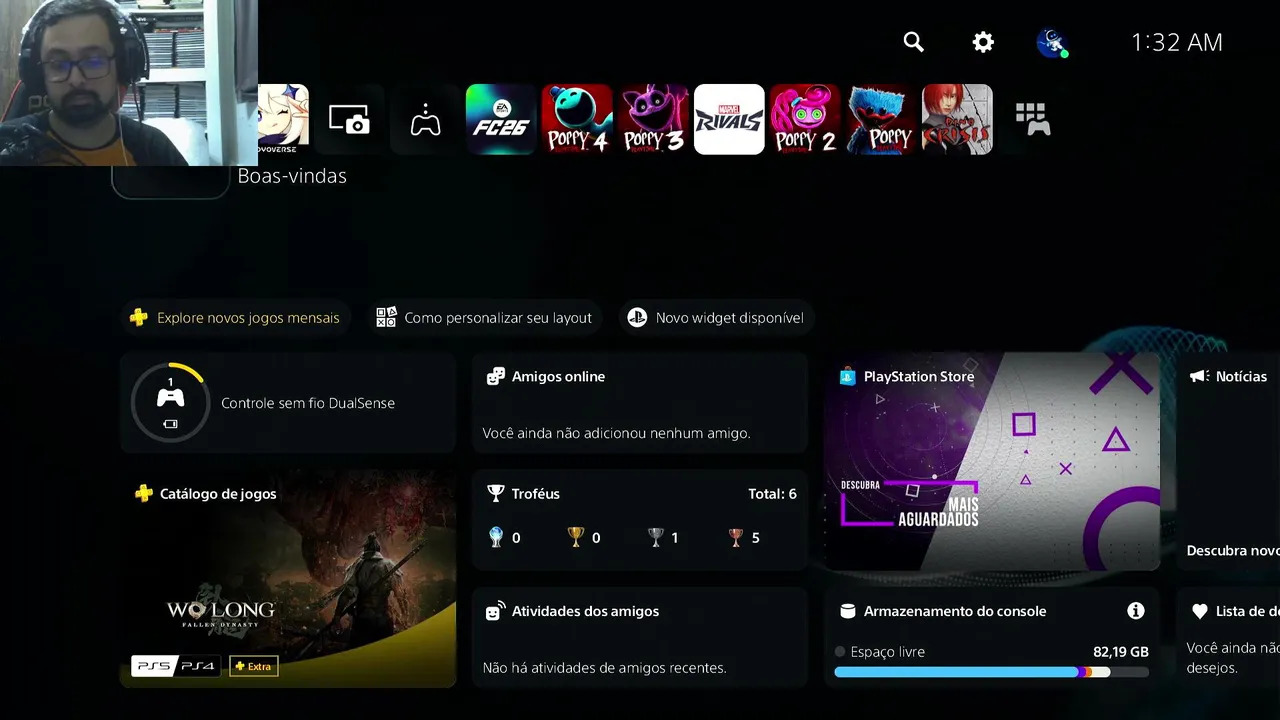Open the search magnifier icon

pyautogui.click(x=913, y=42)
